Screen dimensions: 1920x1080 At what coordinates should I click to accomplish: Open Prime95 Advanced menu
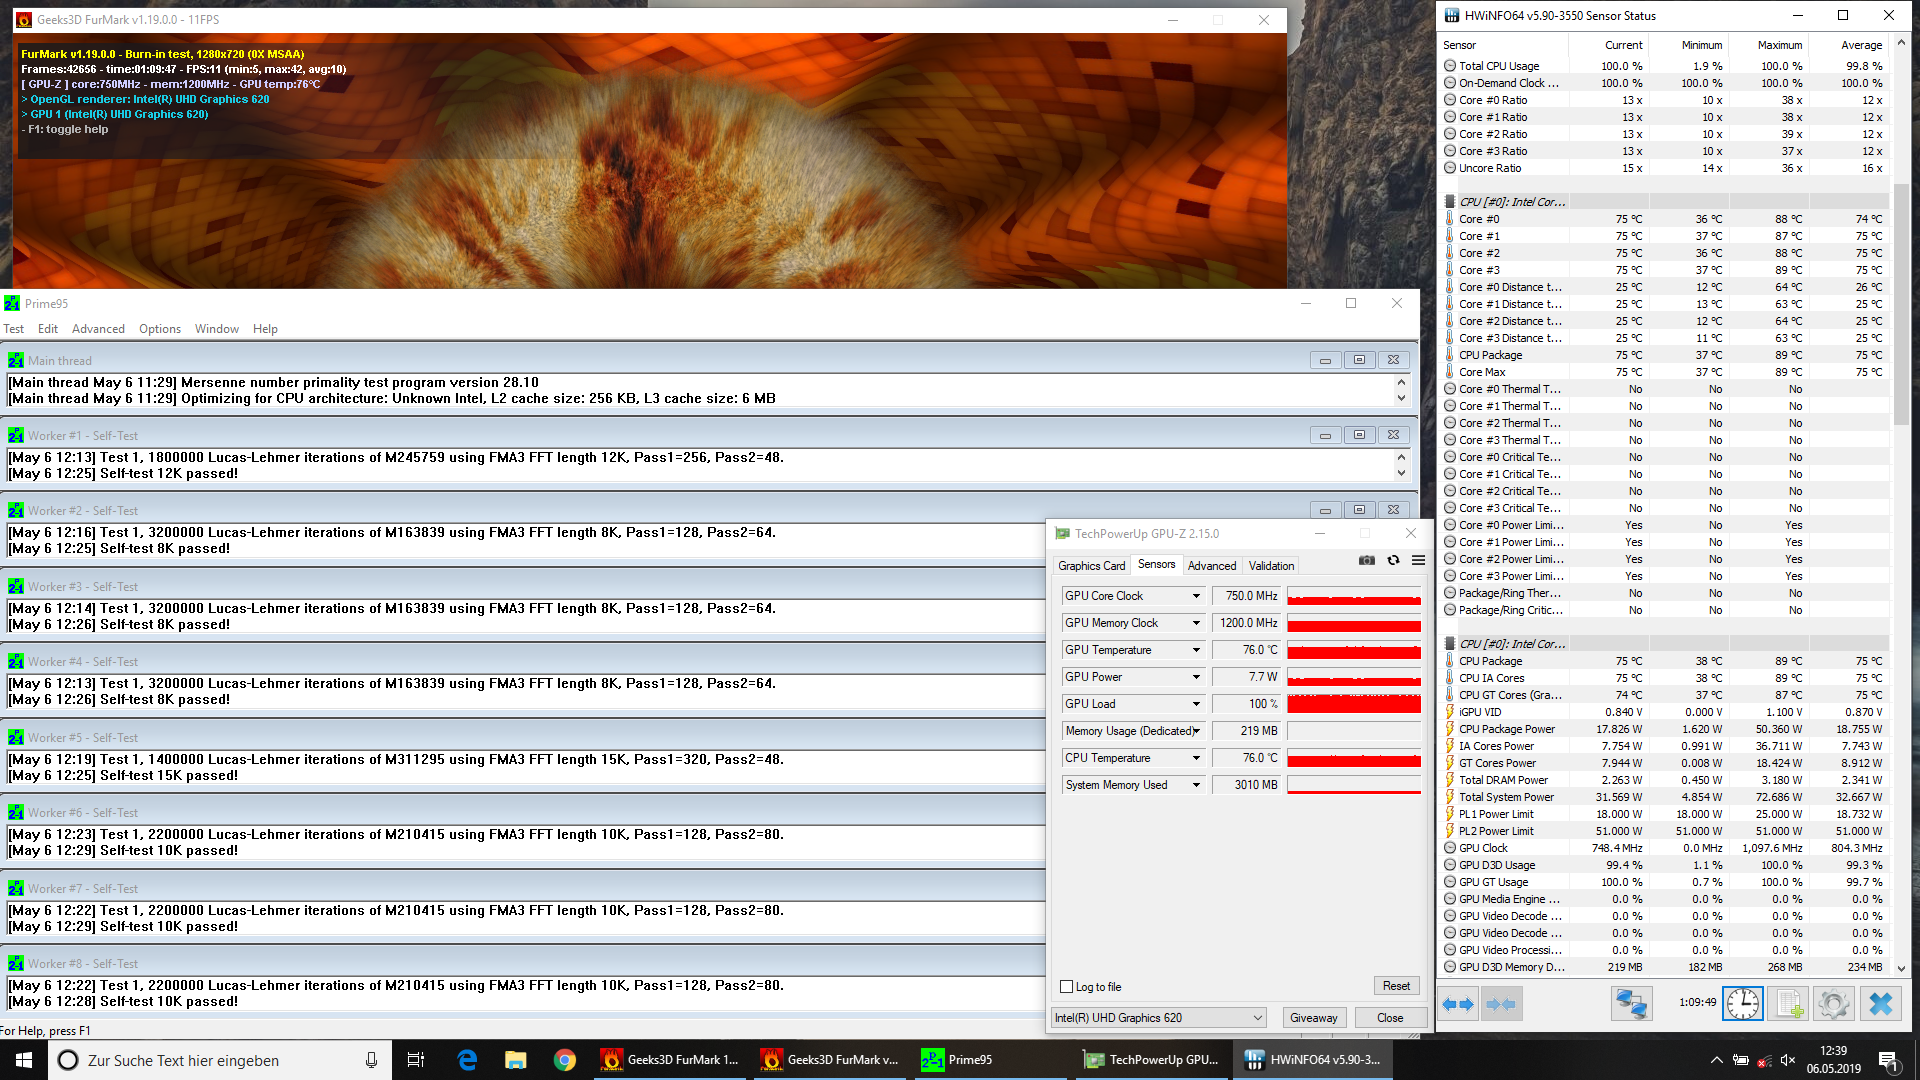click(x=98, y=329)
